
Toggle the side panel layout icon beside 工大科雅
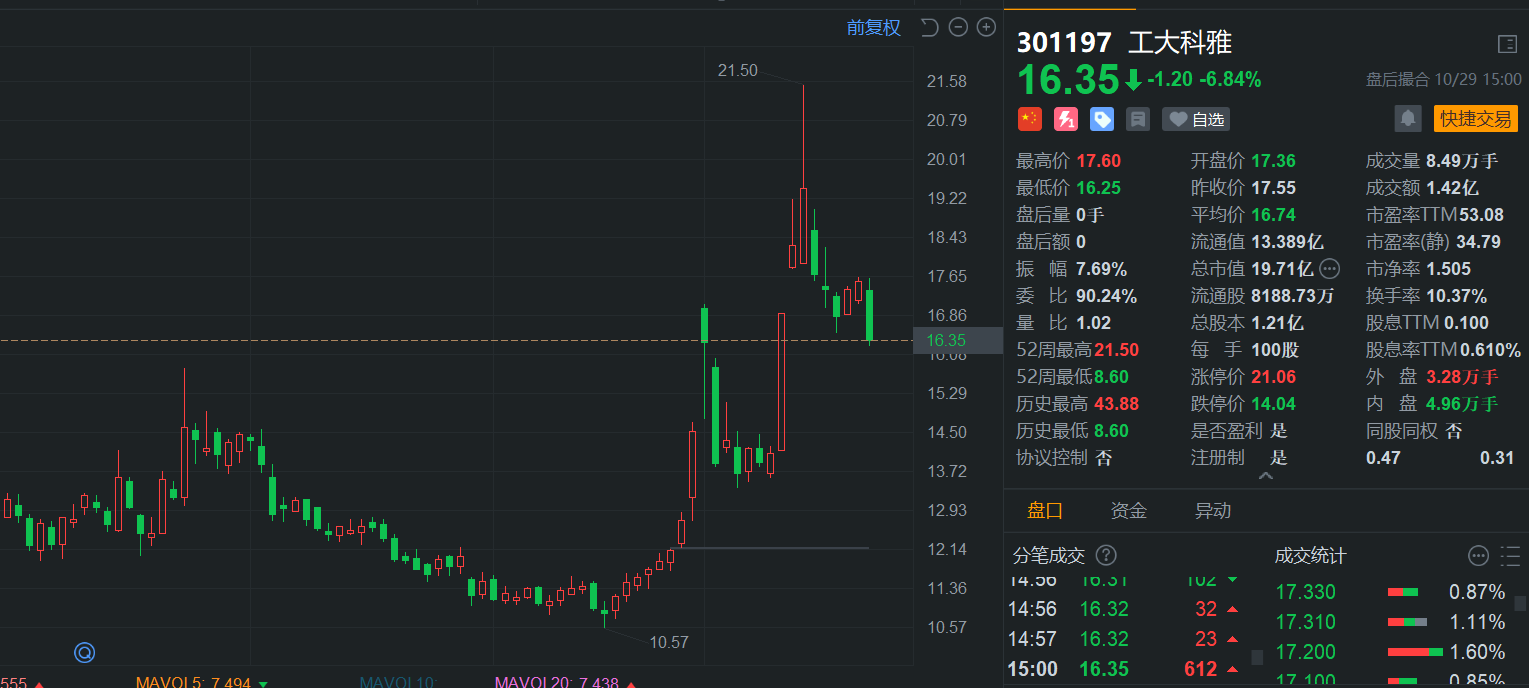[x=1507, y=43]
